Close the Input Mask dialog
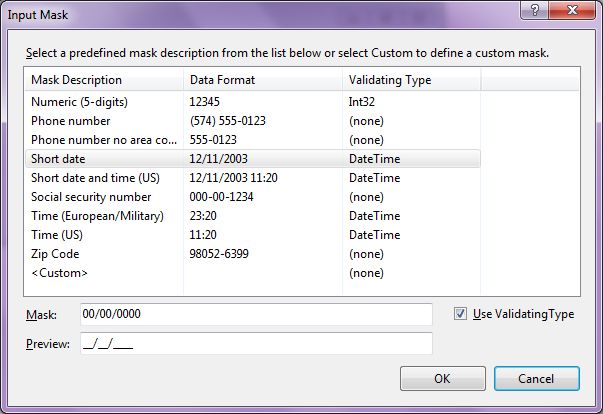Viewport: 603px width, 414px height. click(572, 9)
